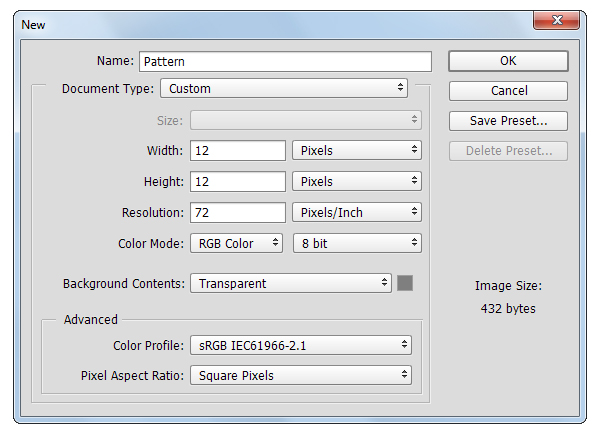The height and width of the screenshot is (434, 600).
Task: Click the Height value field
Action: (238, 182)
